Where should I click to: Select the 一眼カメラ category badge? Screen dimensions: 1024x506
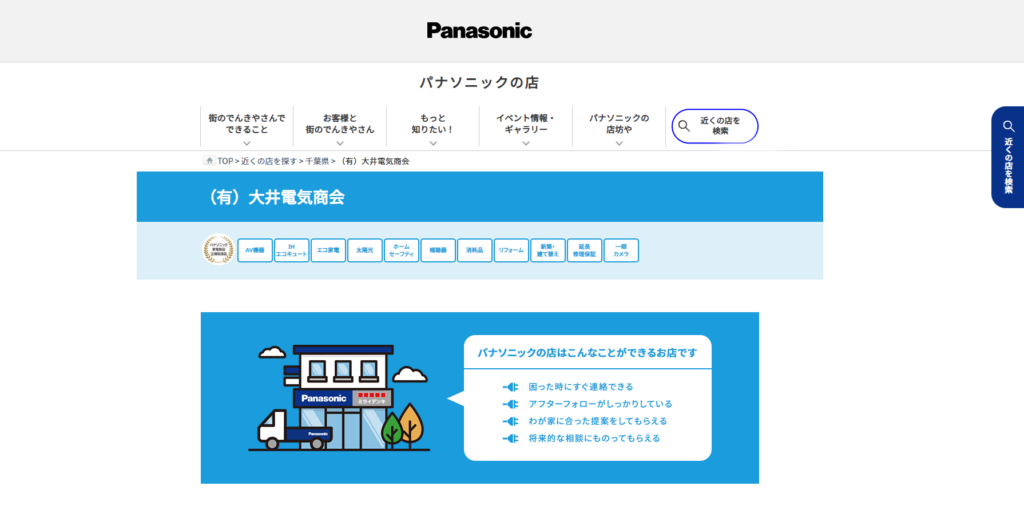(621, 250)
